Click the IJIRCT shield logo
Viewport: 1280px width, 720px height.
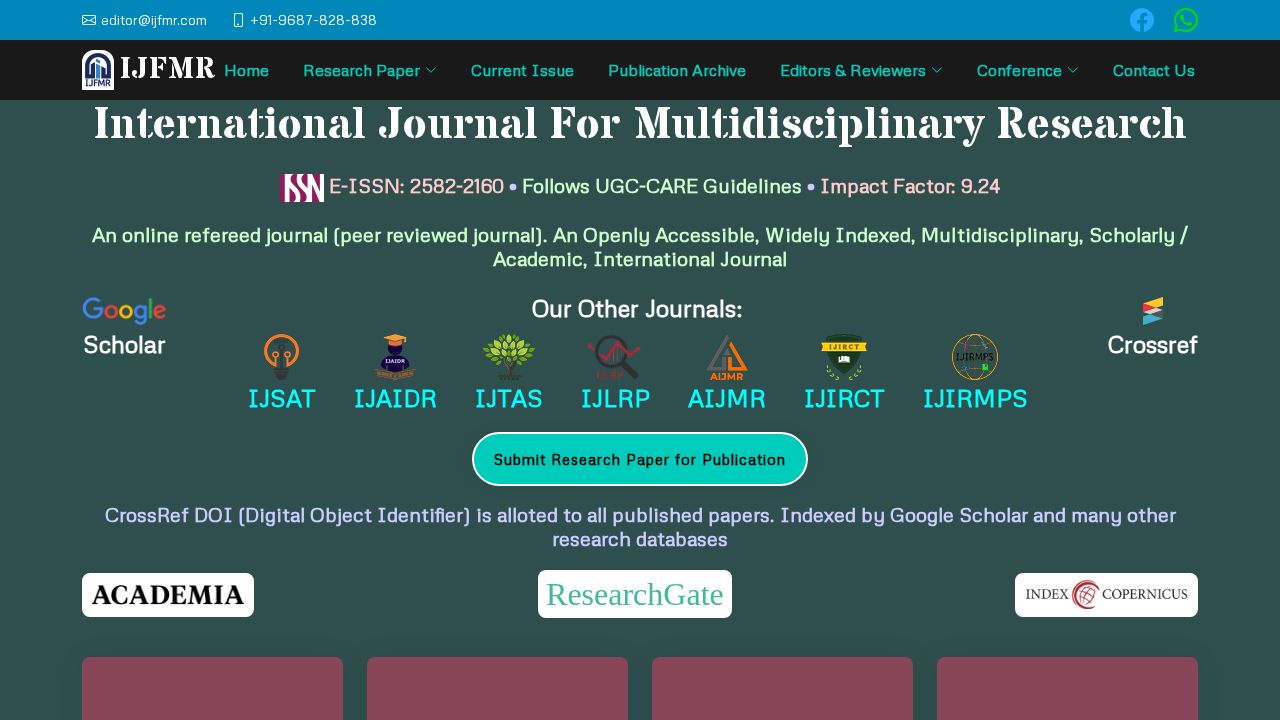844,357
